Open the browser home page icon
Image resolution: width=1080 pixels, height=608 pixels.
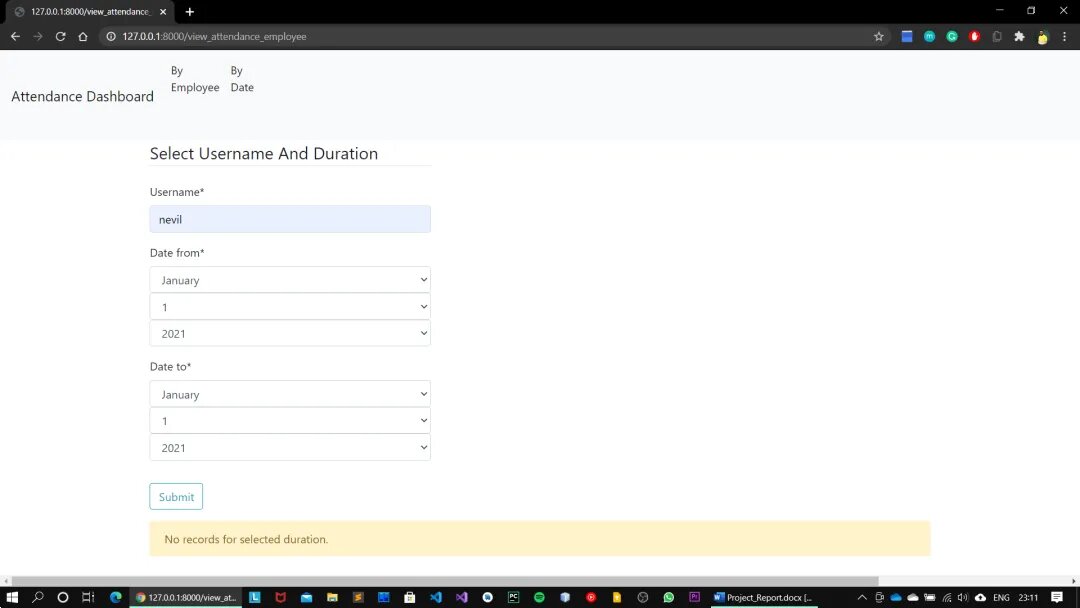click(x=83, y=36)
